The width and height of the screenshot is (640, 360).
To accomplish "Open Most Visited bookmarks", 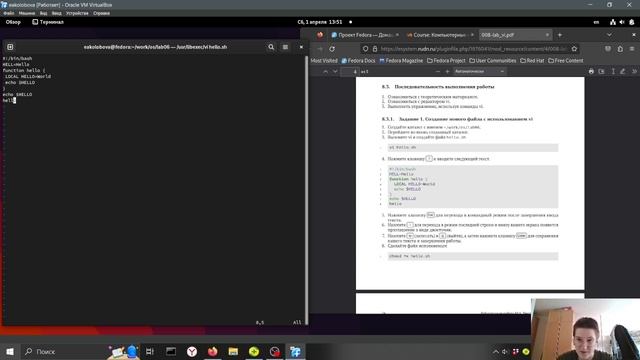I will pos(324,61).
